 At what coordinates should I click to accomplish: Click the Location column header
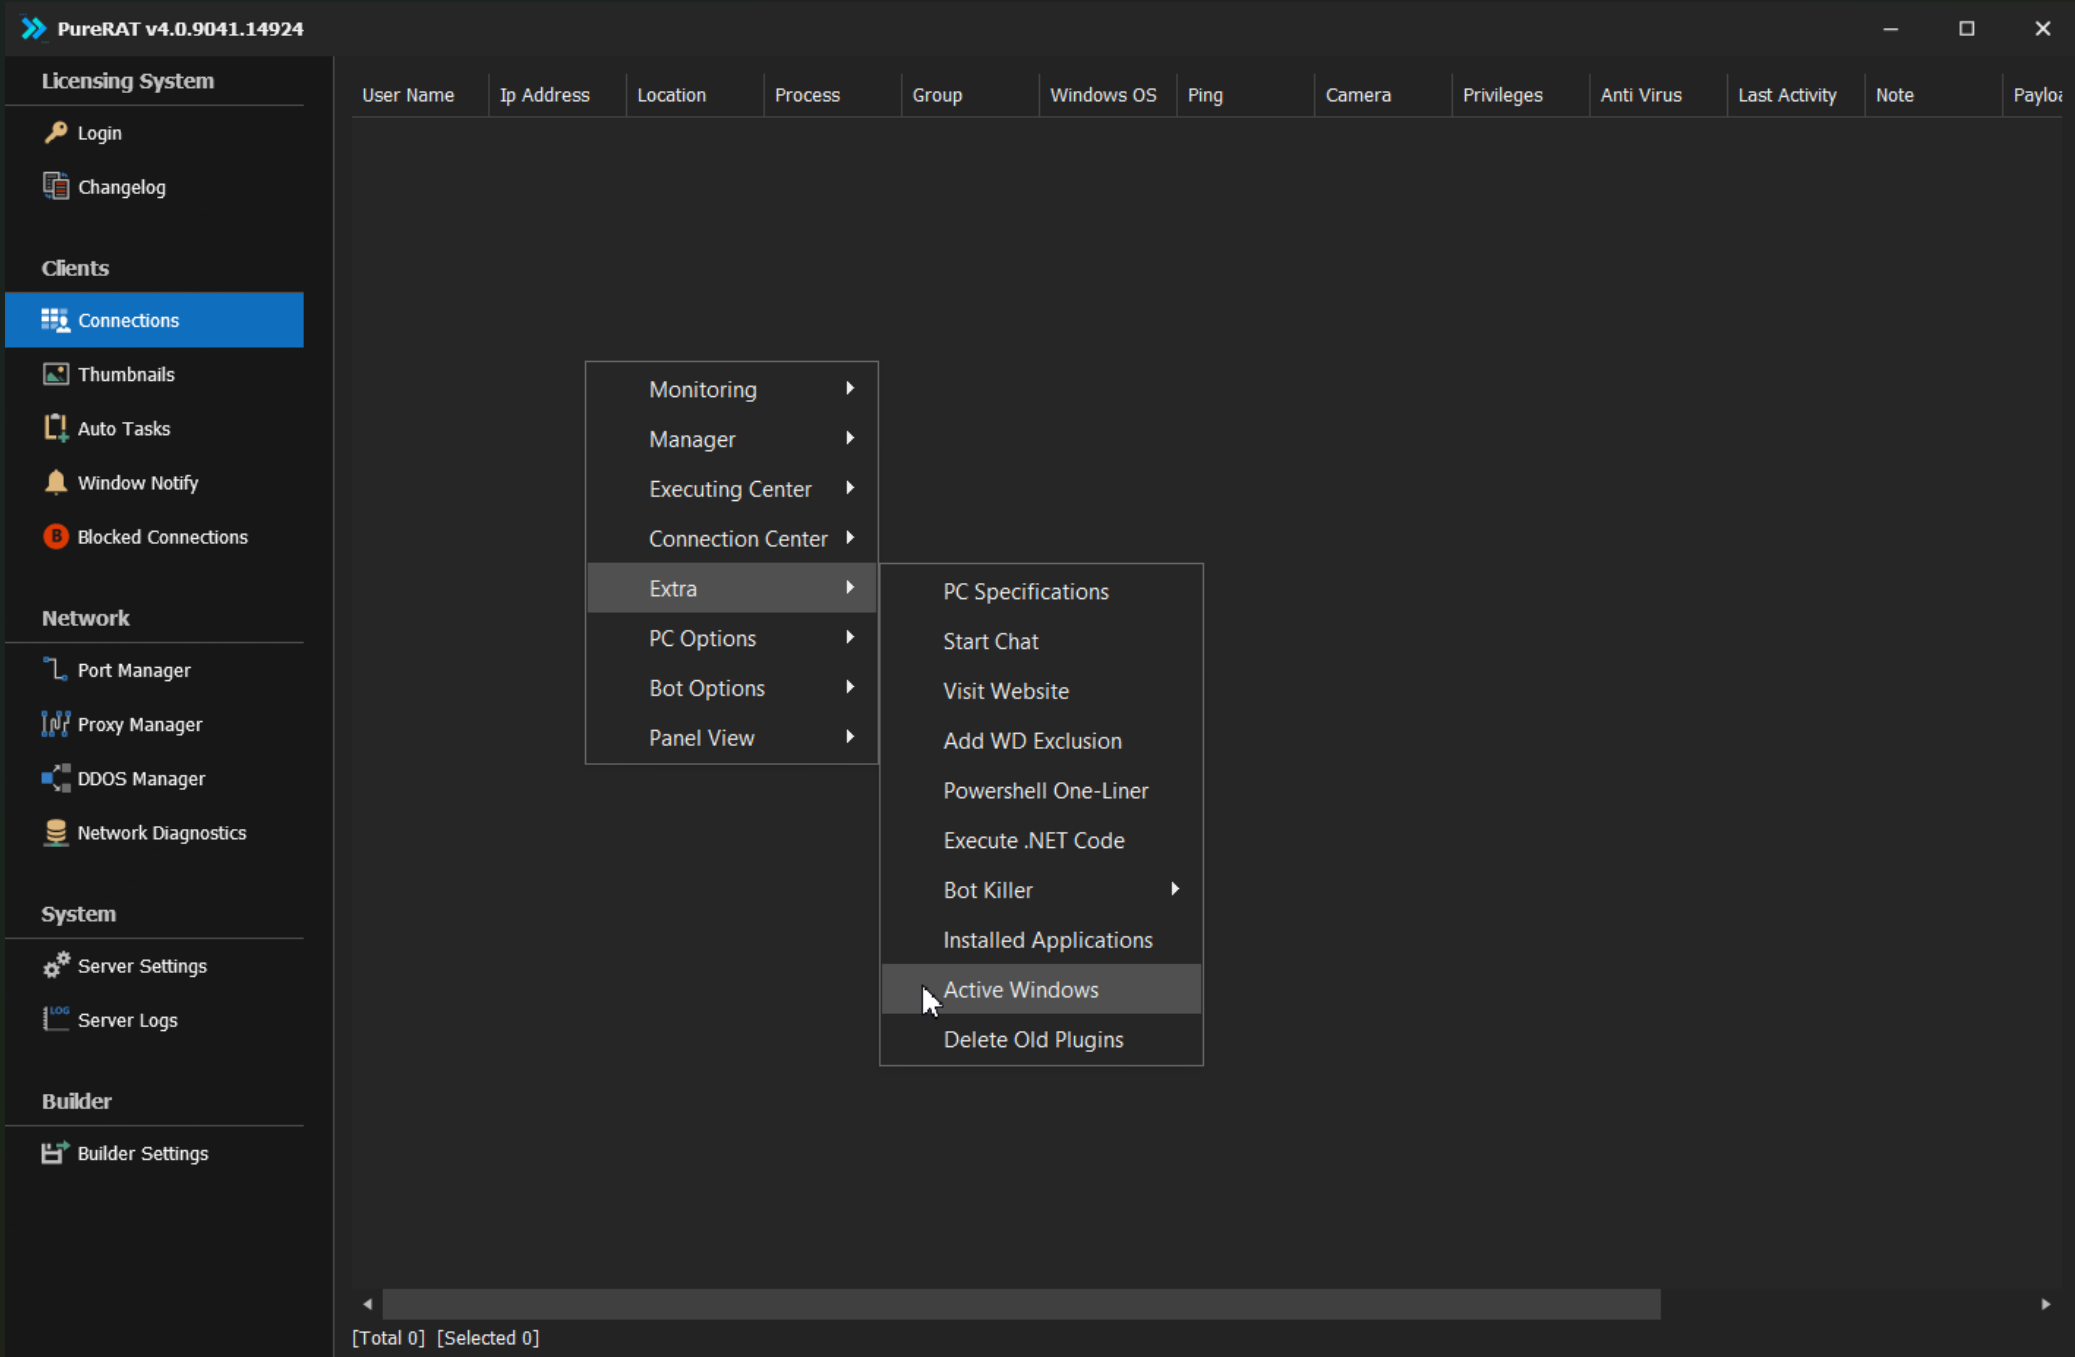[x=695, y=95]
